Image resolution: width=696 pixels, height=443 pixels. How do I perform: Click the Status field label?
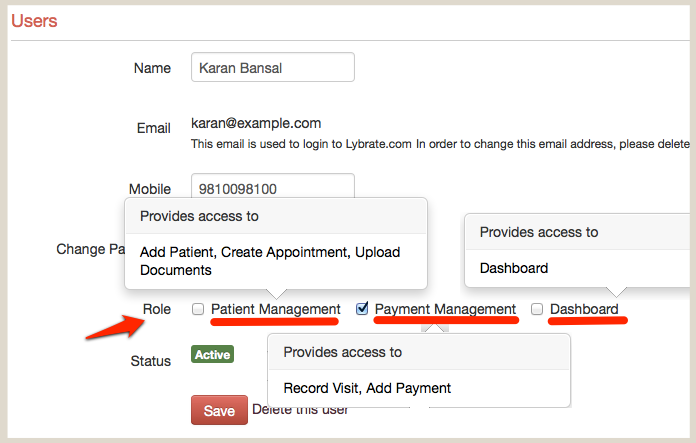tap(151, 360)
